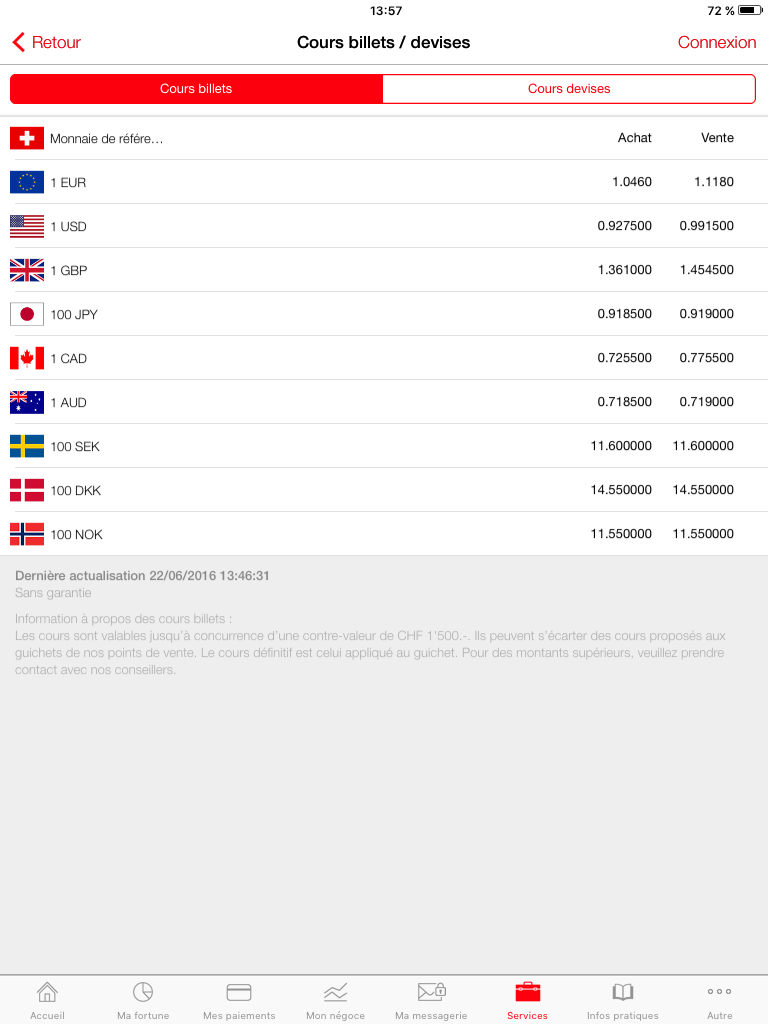Viewport: 768px width, 1024px height.
Task: Select the Services briefcase icon
Action: (527, 993)
